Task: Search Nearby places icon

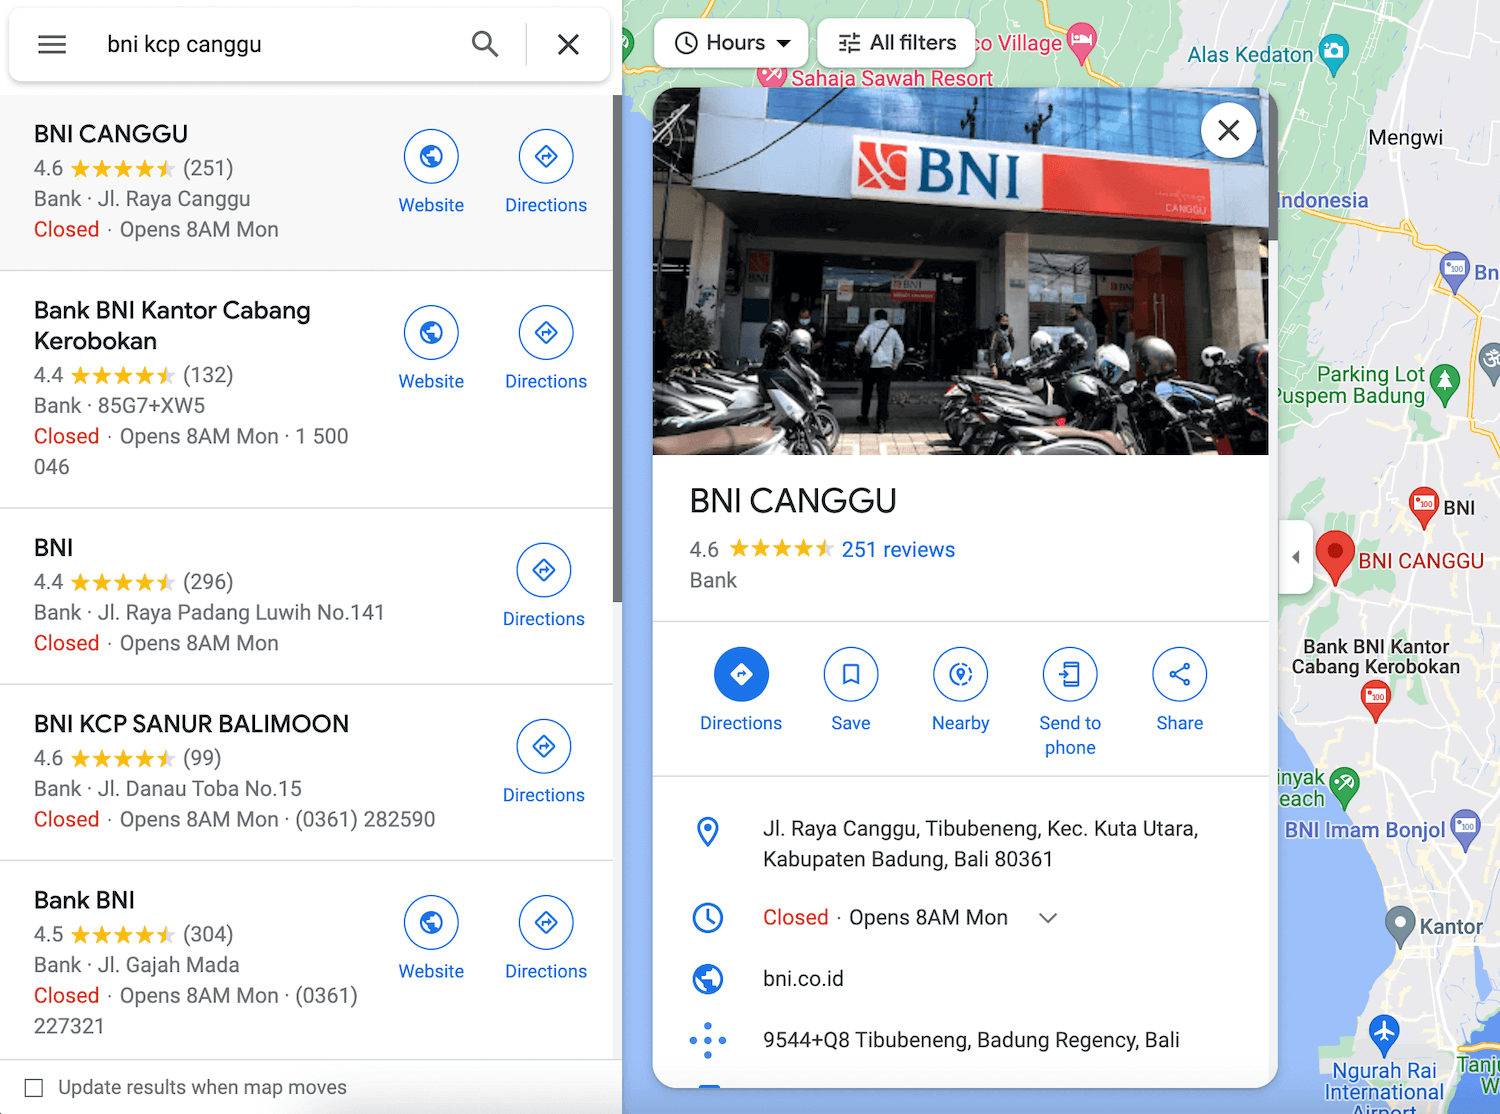Action: (x=960, y=675)
